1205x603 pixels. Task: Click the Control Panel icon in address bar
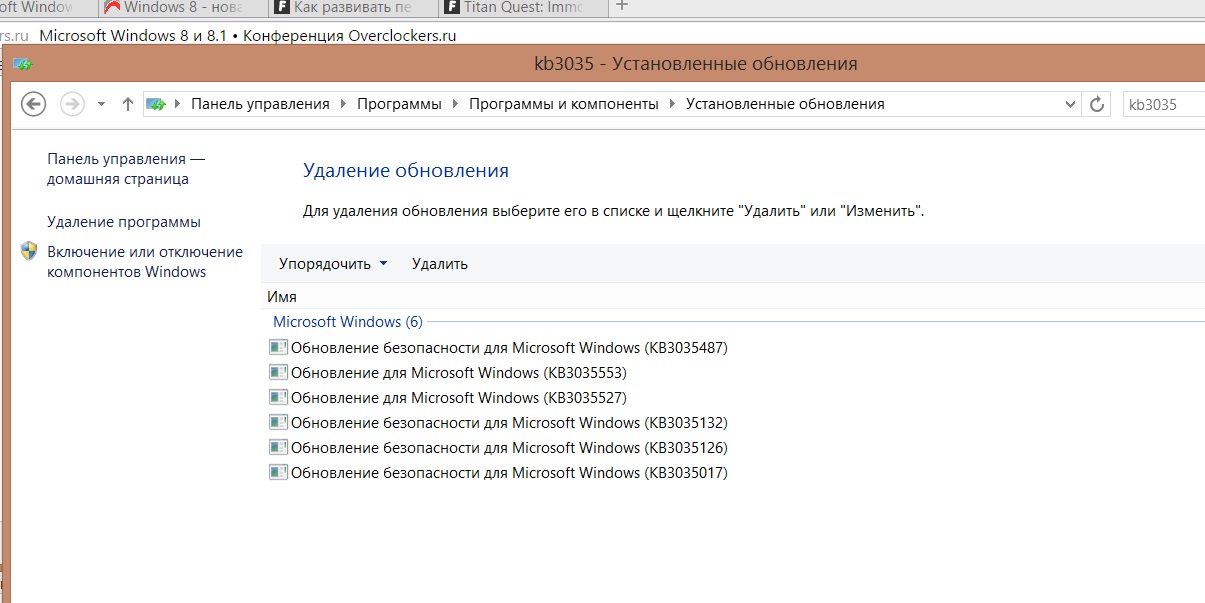point(156,104)
